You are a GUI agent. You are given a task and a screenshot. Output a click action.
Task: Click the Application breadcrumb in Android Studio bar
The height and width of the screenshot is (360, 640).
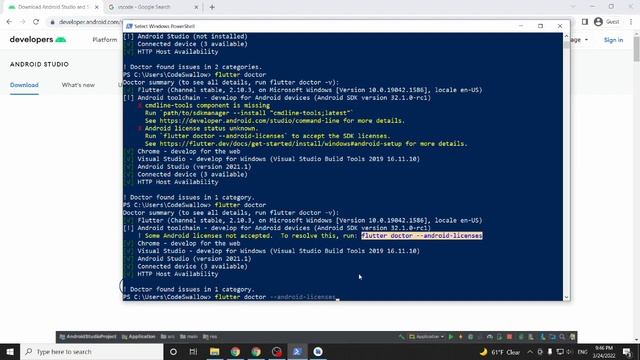[x=139, y=337]
